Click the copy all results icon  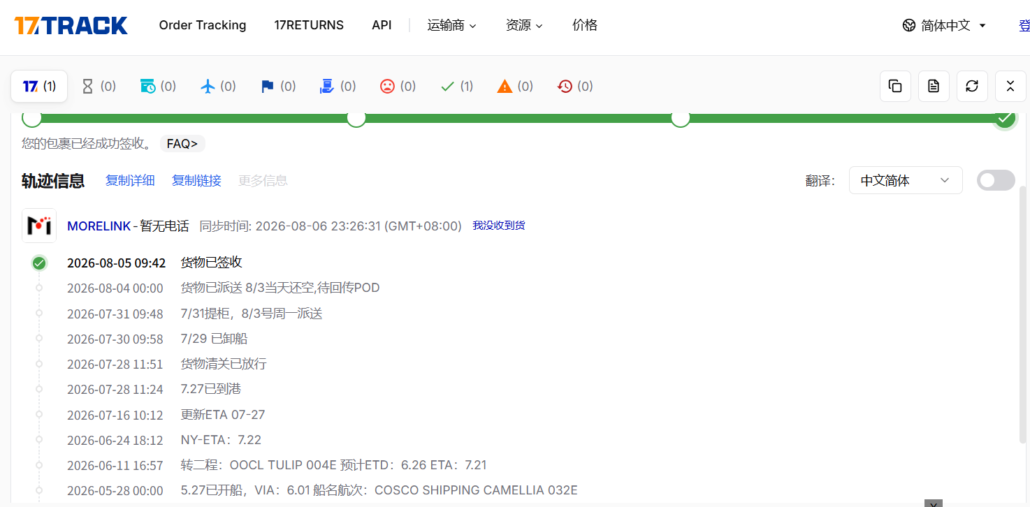pos(895,86)
